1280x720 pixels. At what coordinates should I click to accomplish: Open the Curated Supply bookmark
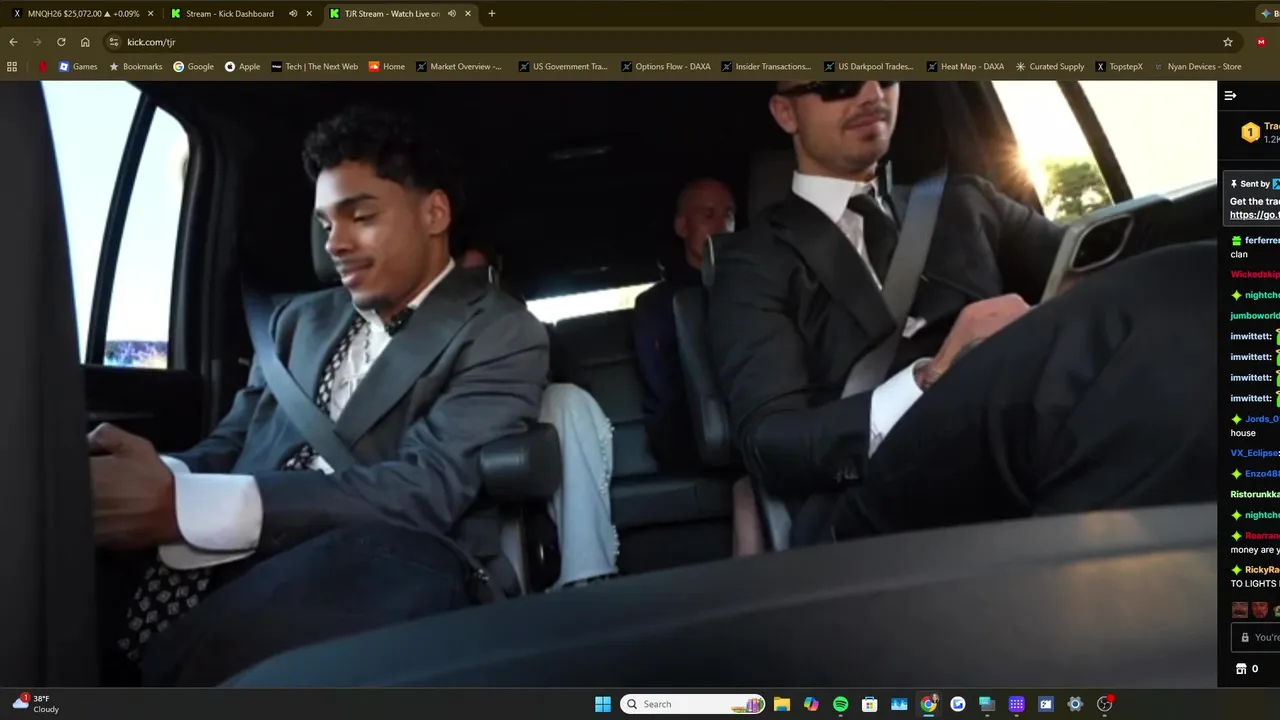tap(1050, 67)
